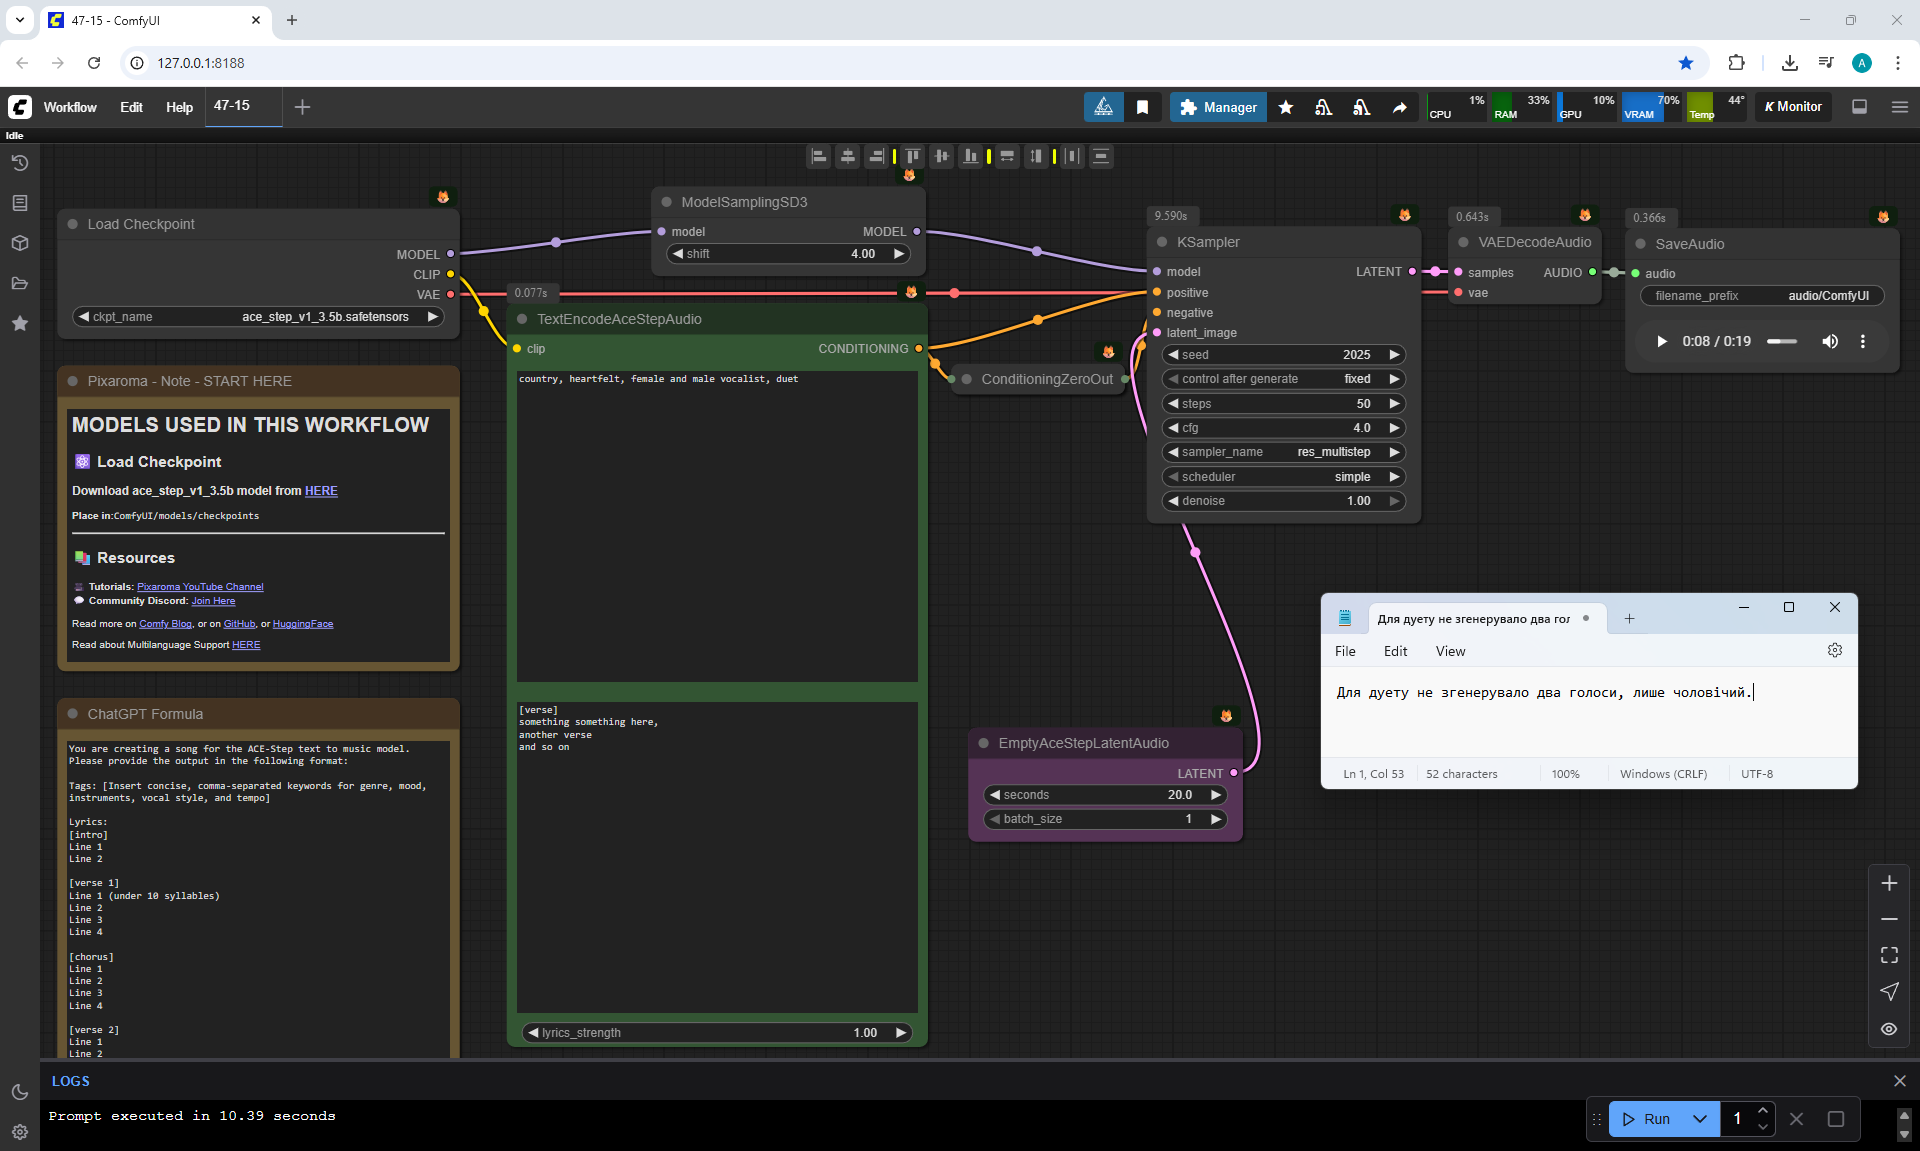Toggle the bottom panel icon
The width and height of the screenshot is (1920, 1151).
(x=1859, y=107)
